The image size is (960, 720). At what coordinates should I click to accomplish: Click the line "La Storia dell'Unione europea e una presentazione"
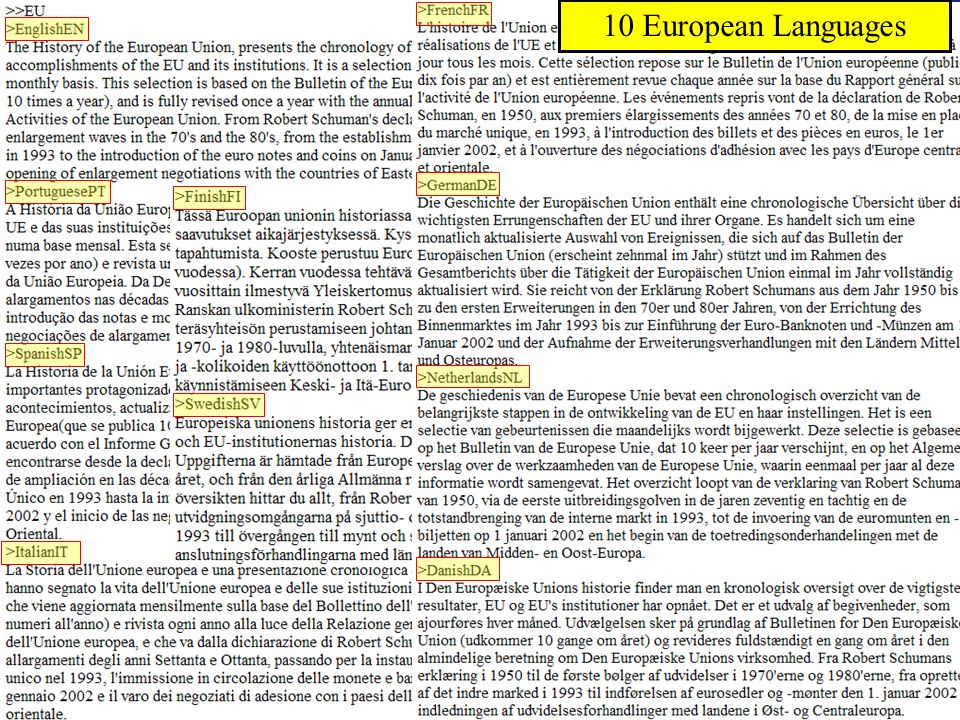[x=206, y=570]
